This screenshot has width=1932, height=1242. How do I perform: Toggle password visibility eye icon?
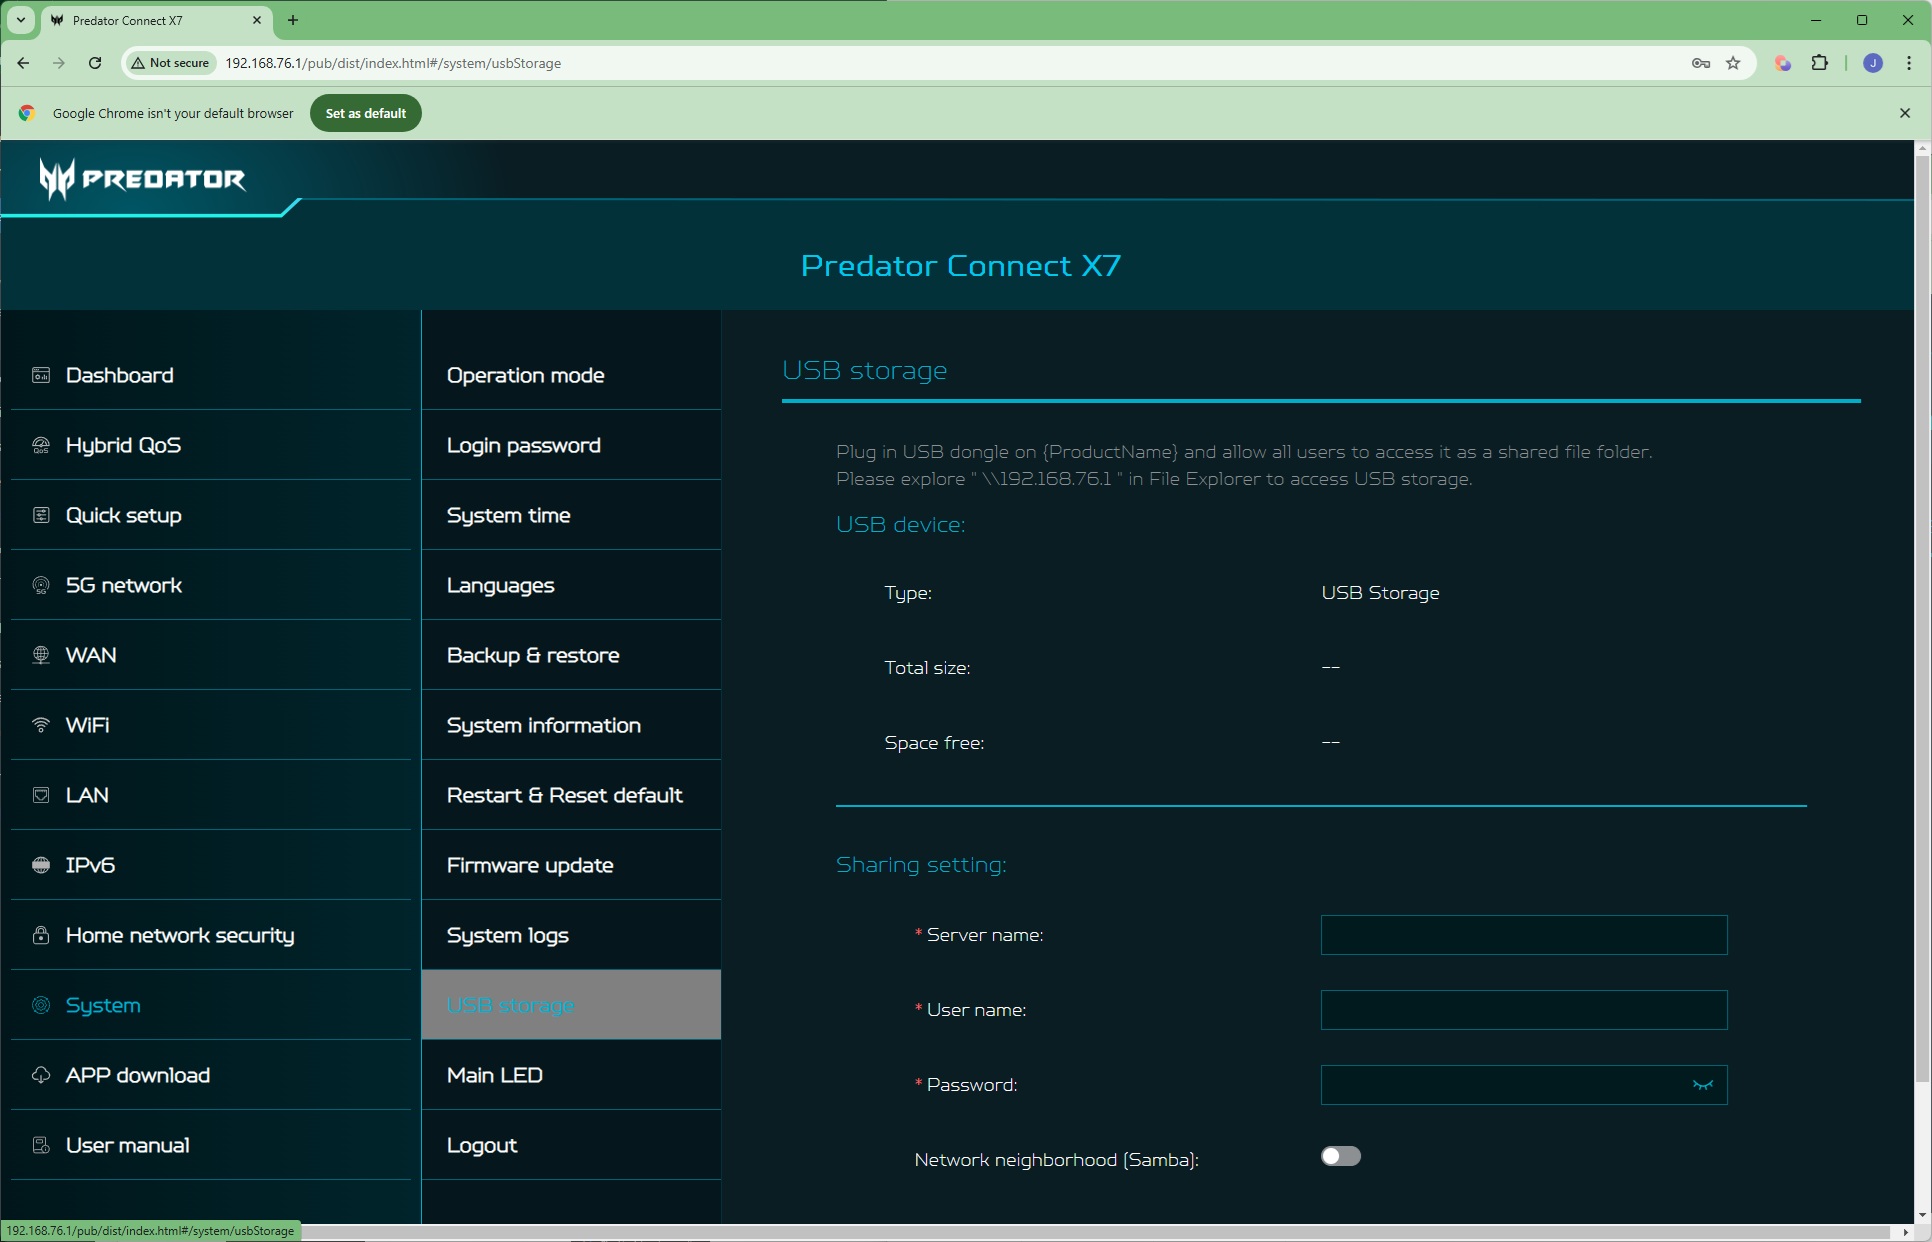tap(1702, 1085)
